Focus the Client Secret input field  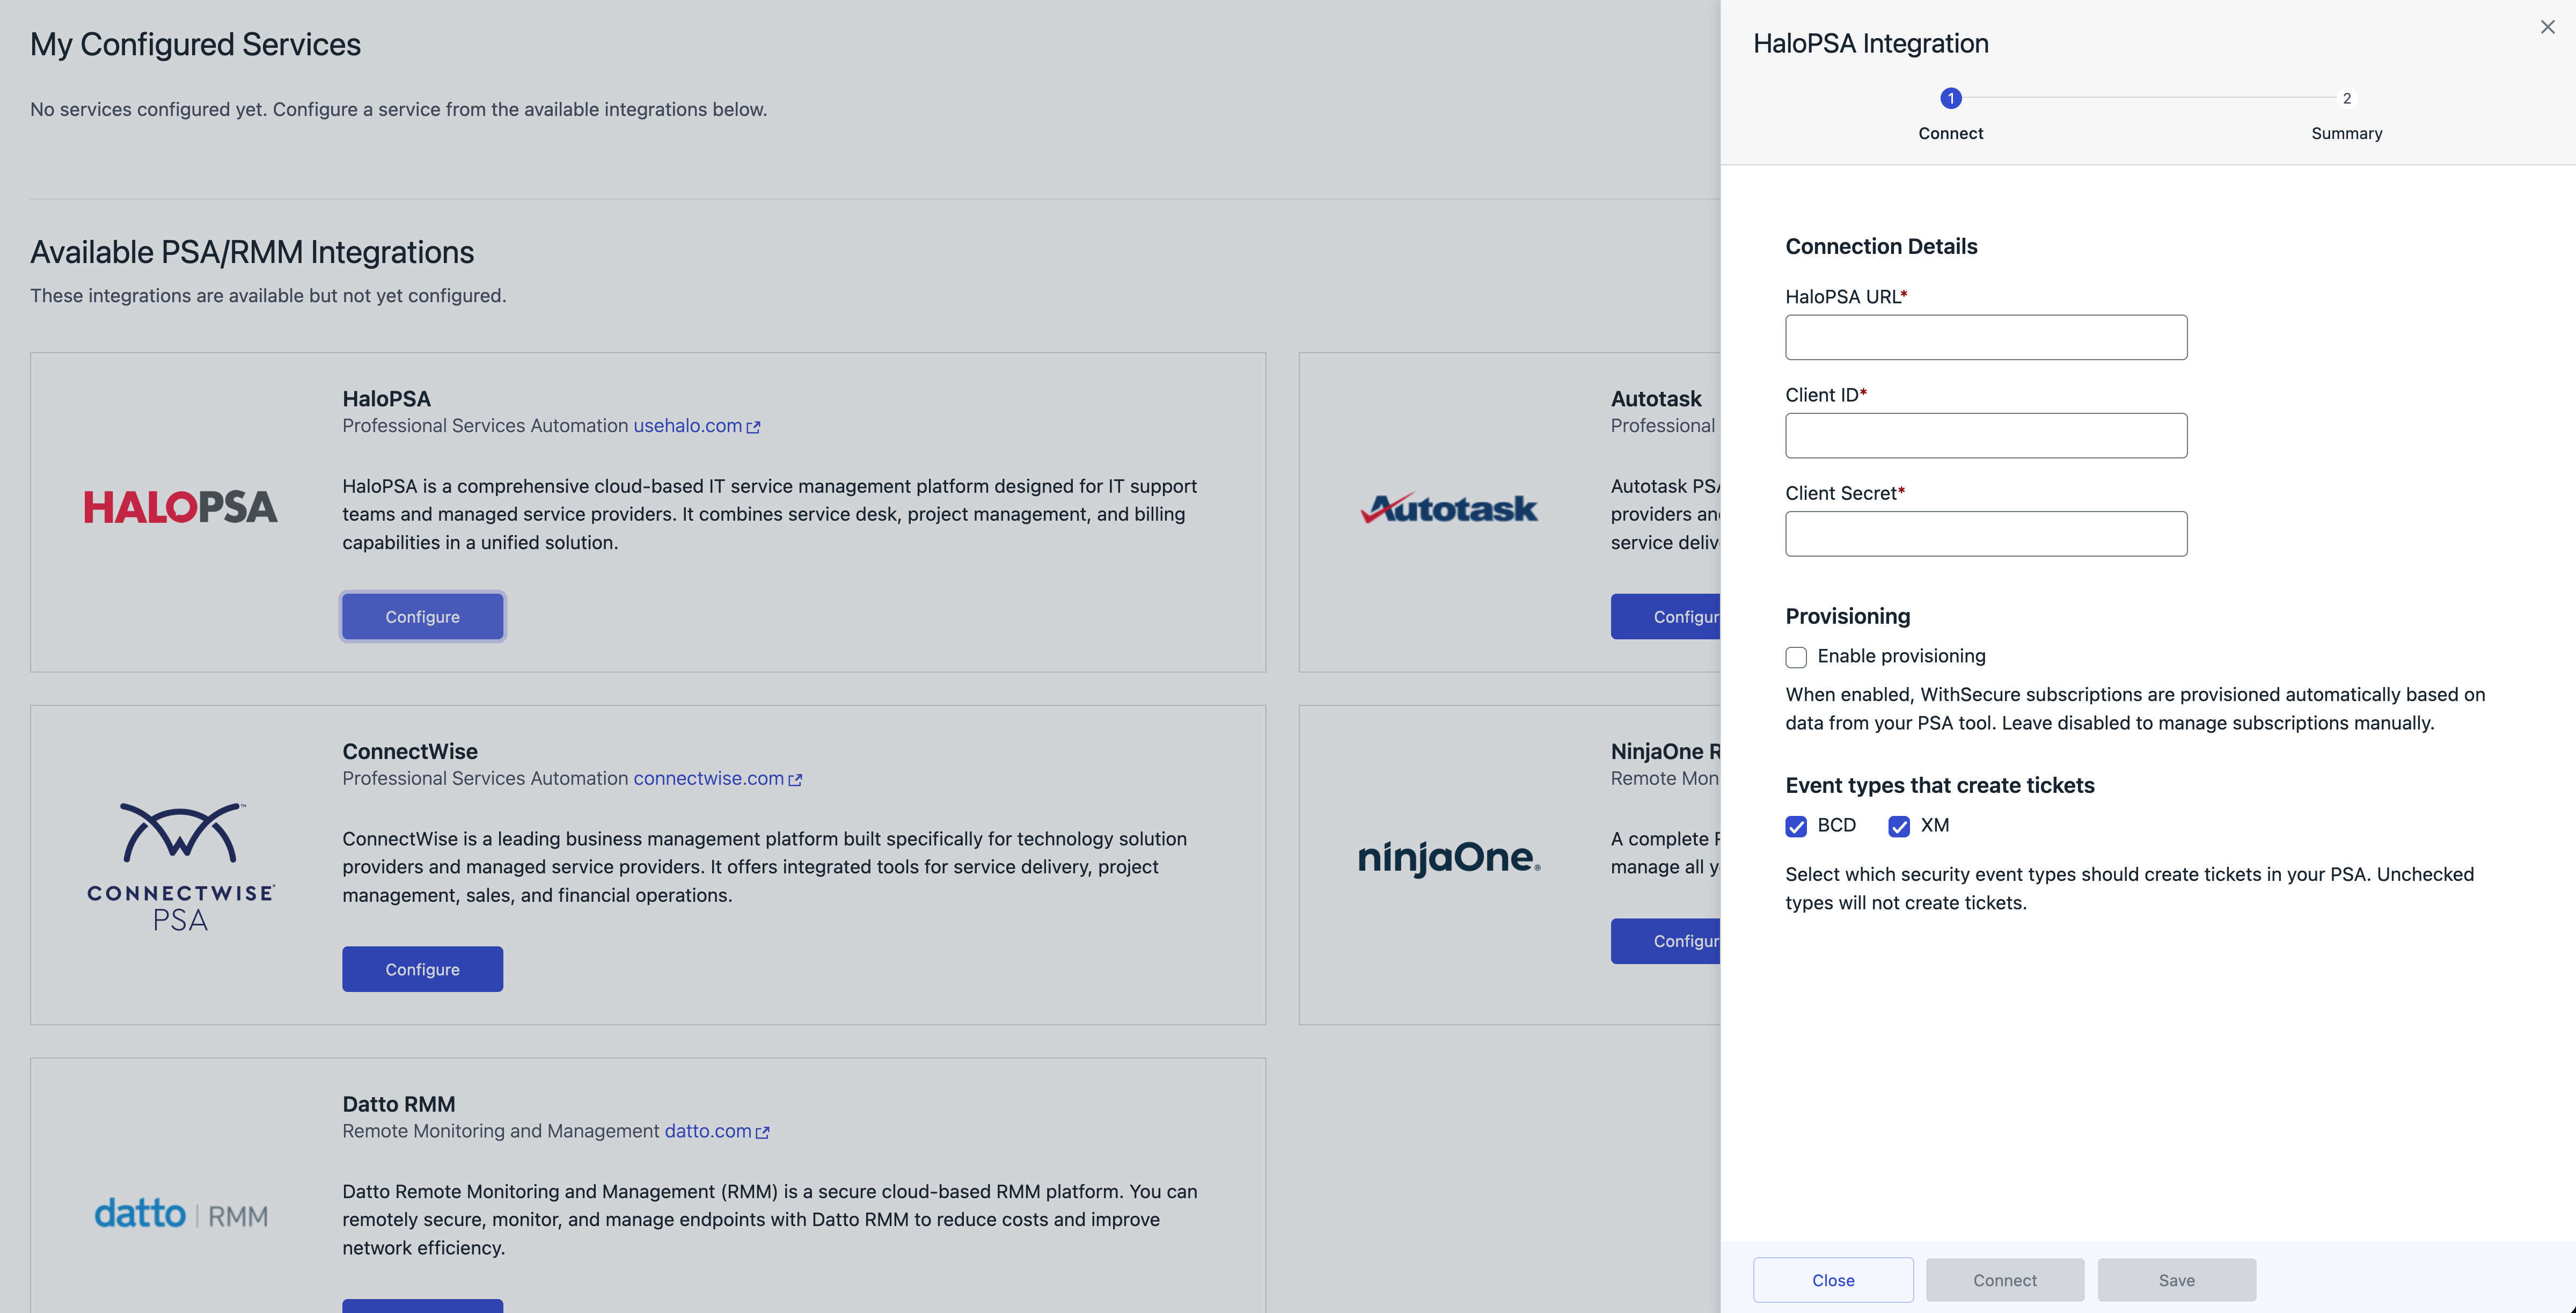click(x=1986, y=533)
